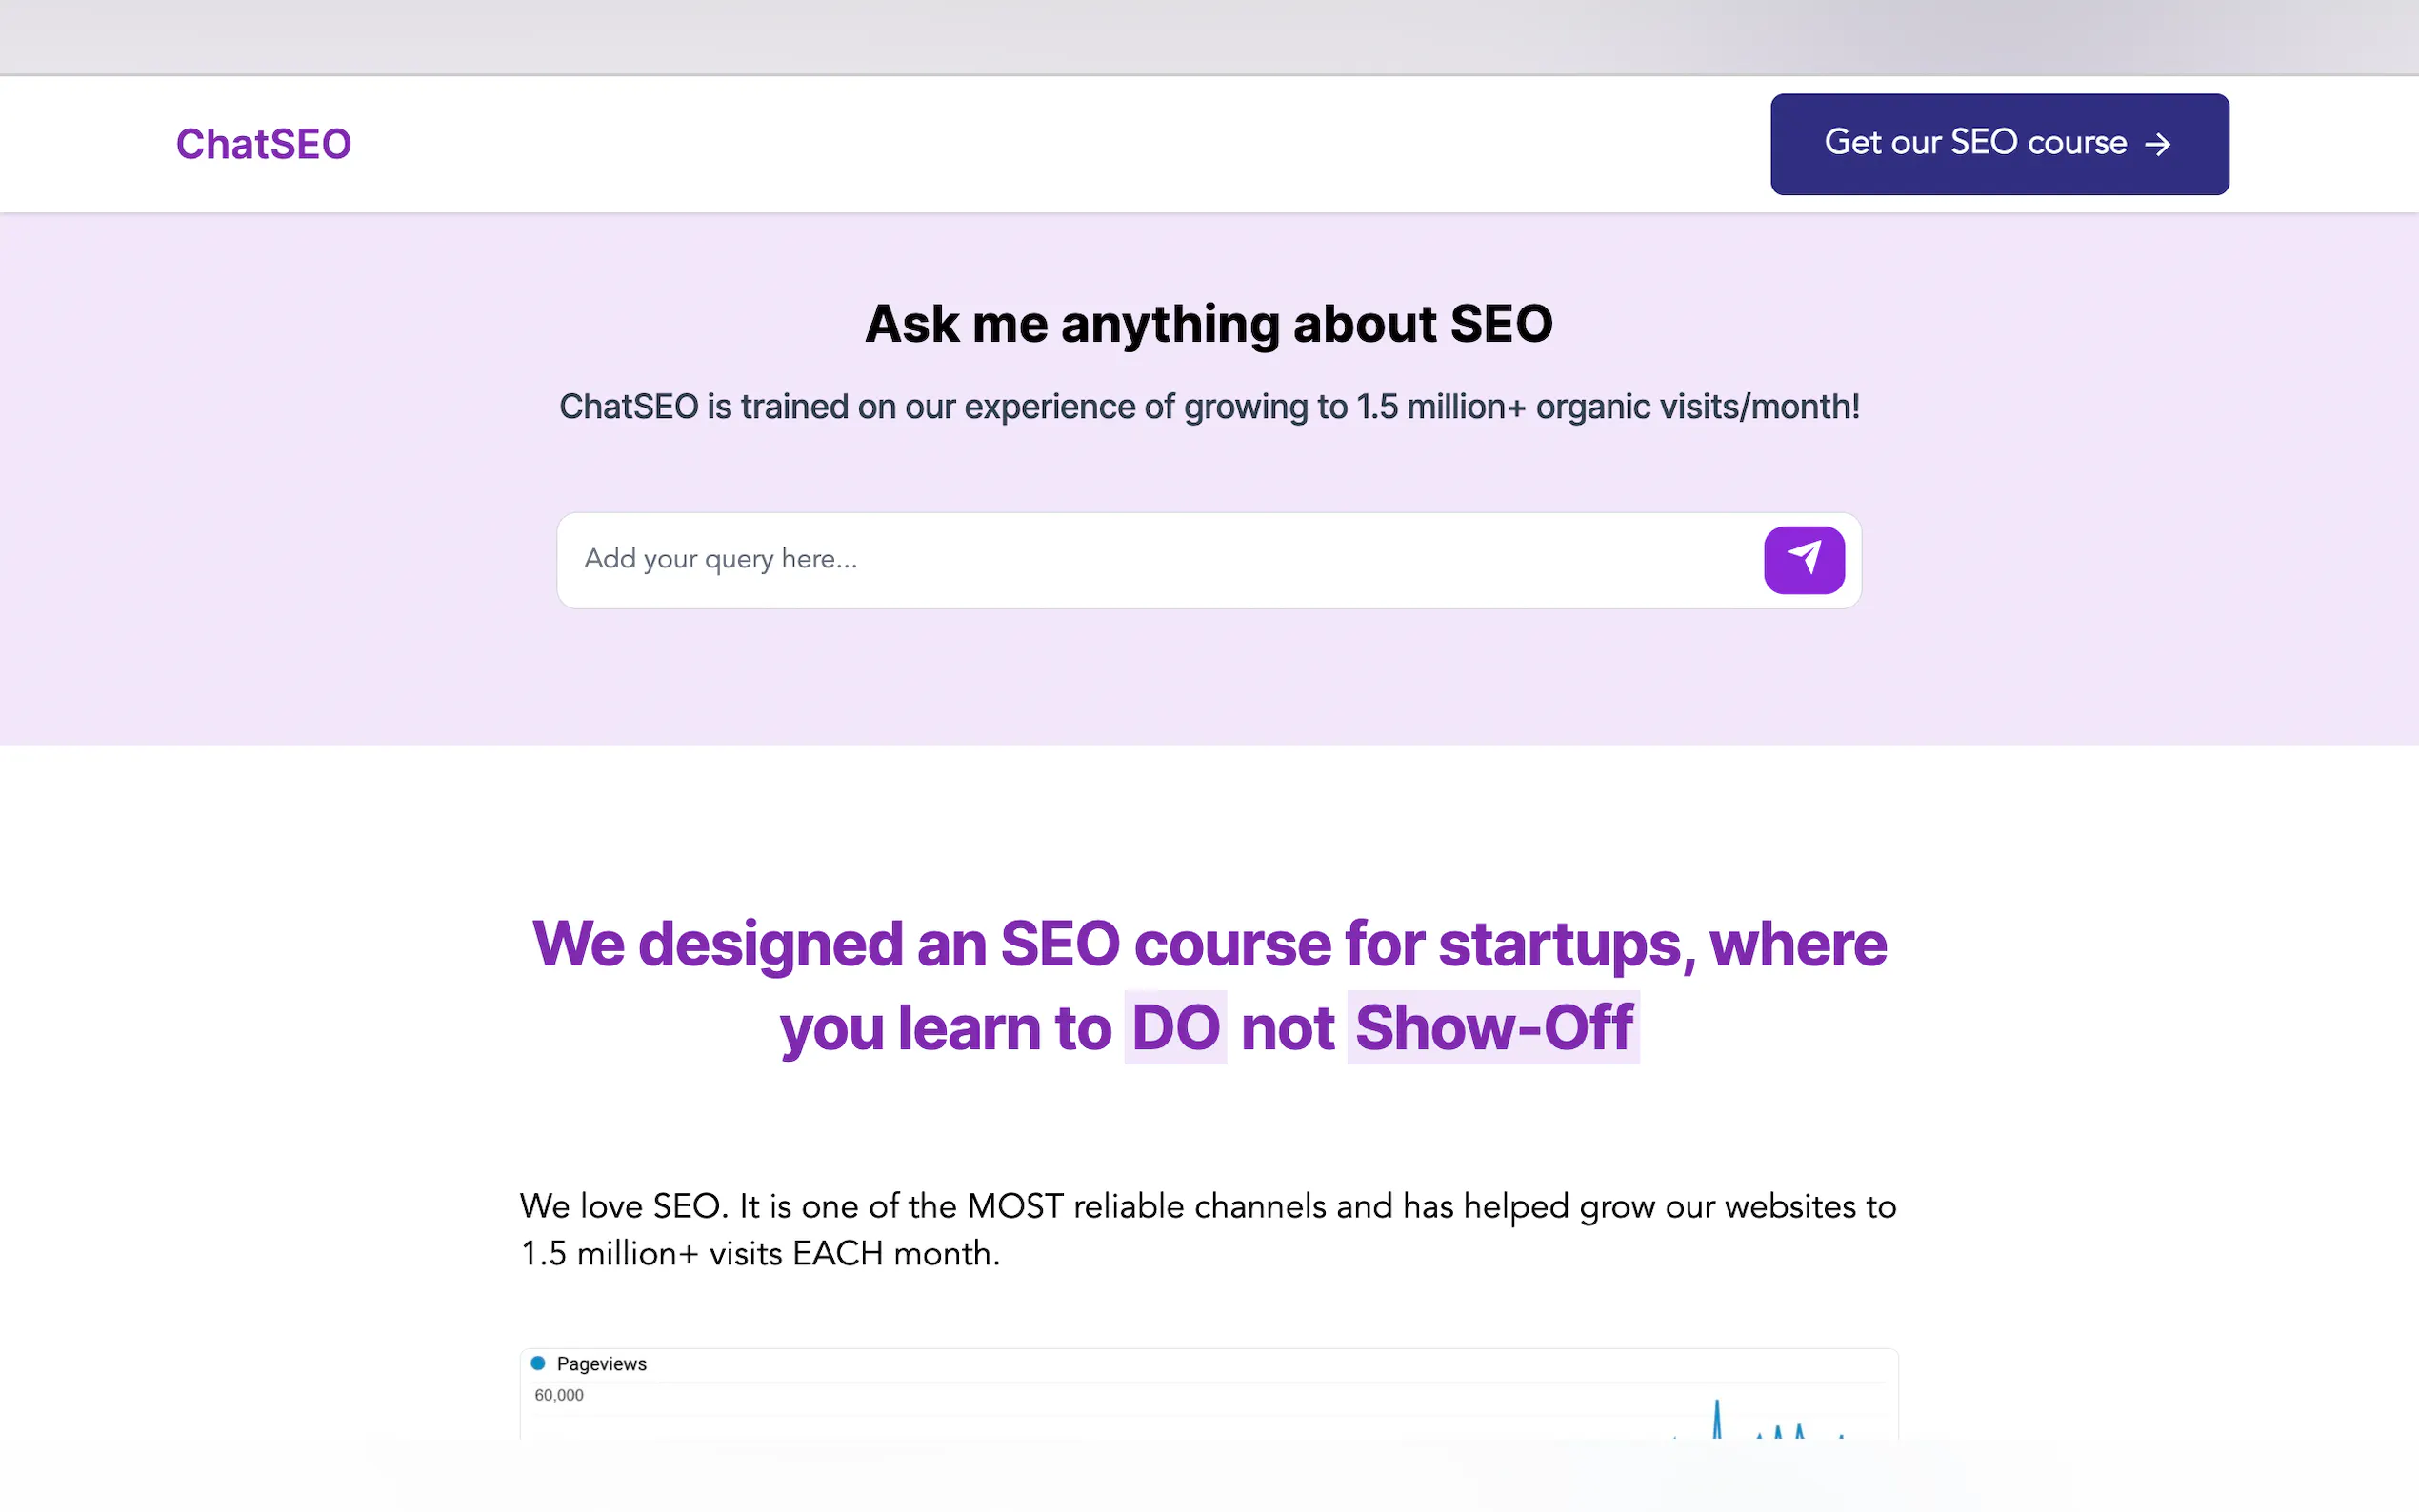Click the blue Pageviews legend dot
The image size is (2419, 1512).
(x=538, y=1363)
